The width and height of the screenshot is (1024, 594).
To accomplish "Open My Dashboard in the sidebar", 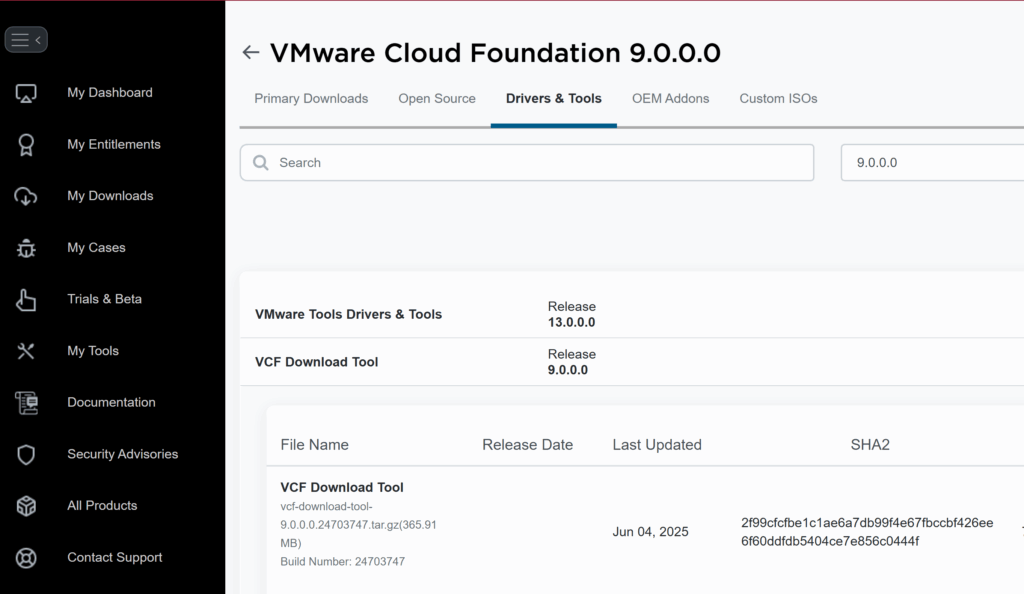I will point(110,93).
